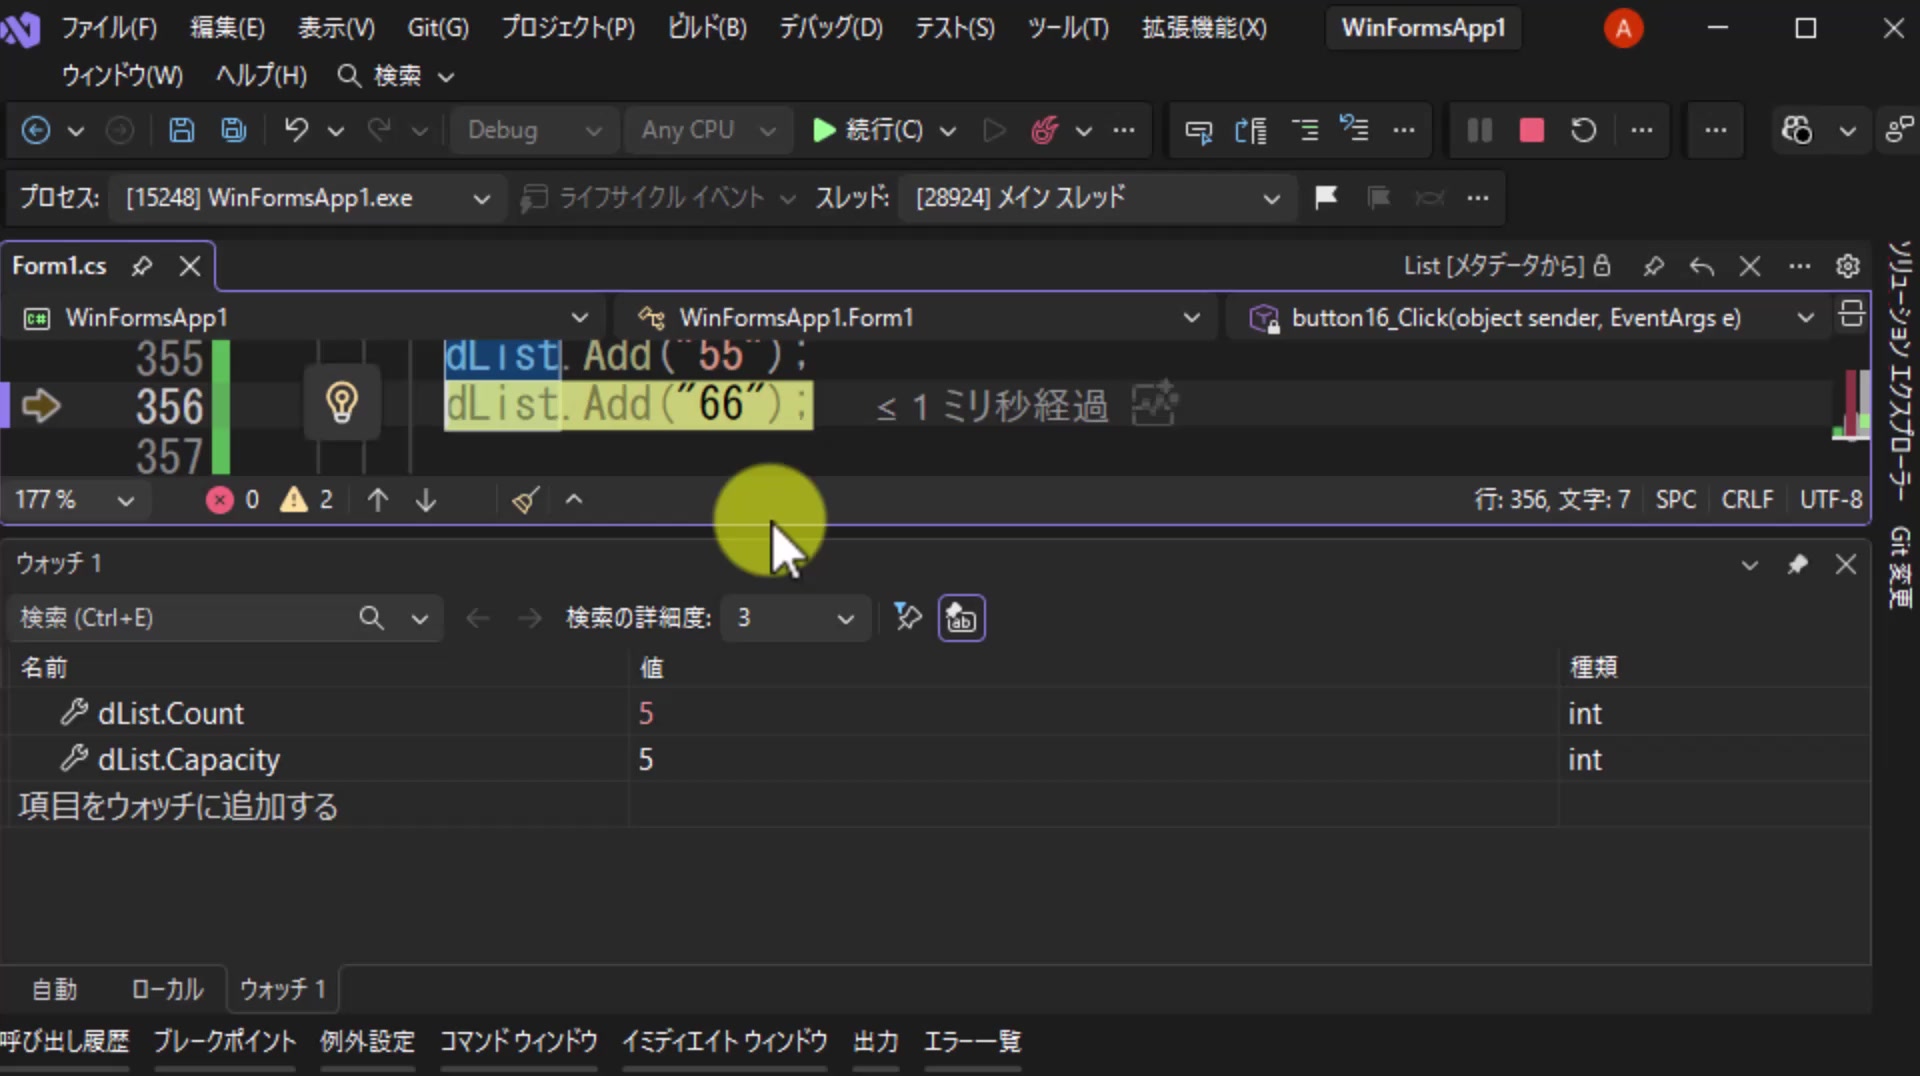Close the Form1.cs tab
The width and height of the screenshot is (1920, 1076).
tap(190, 266)
